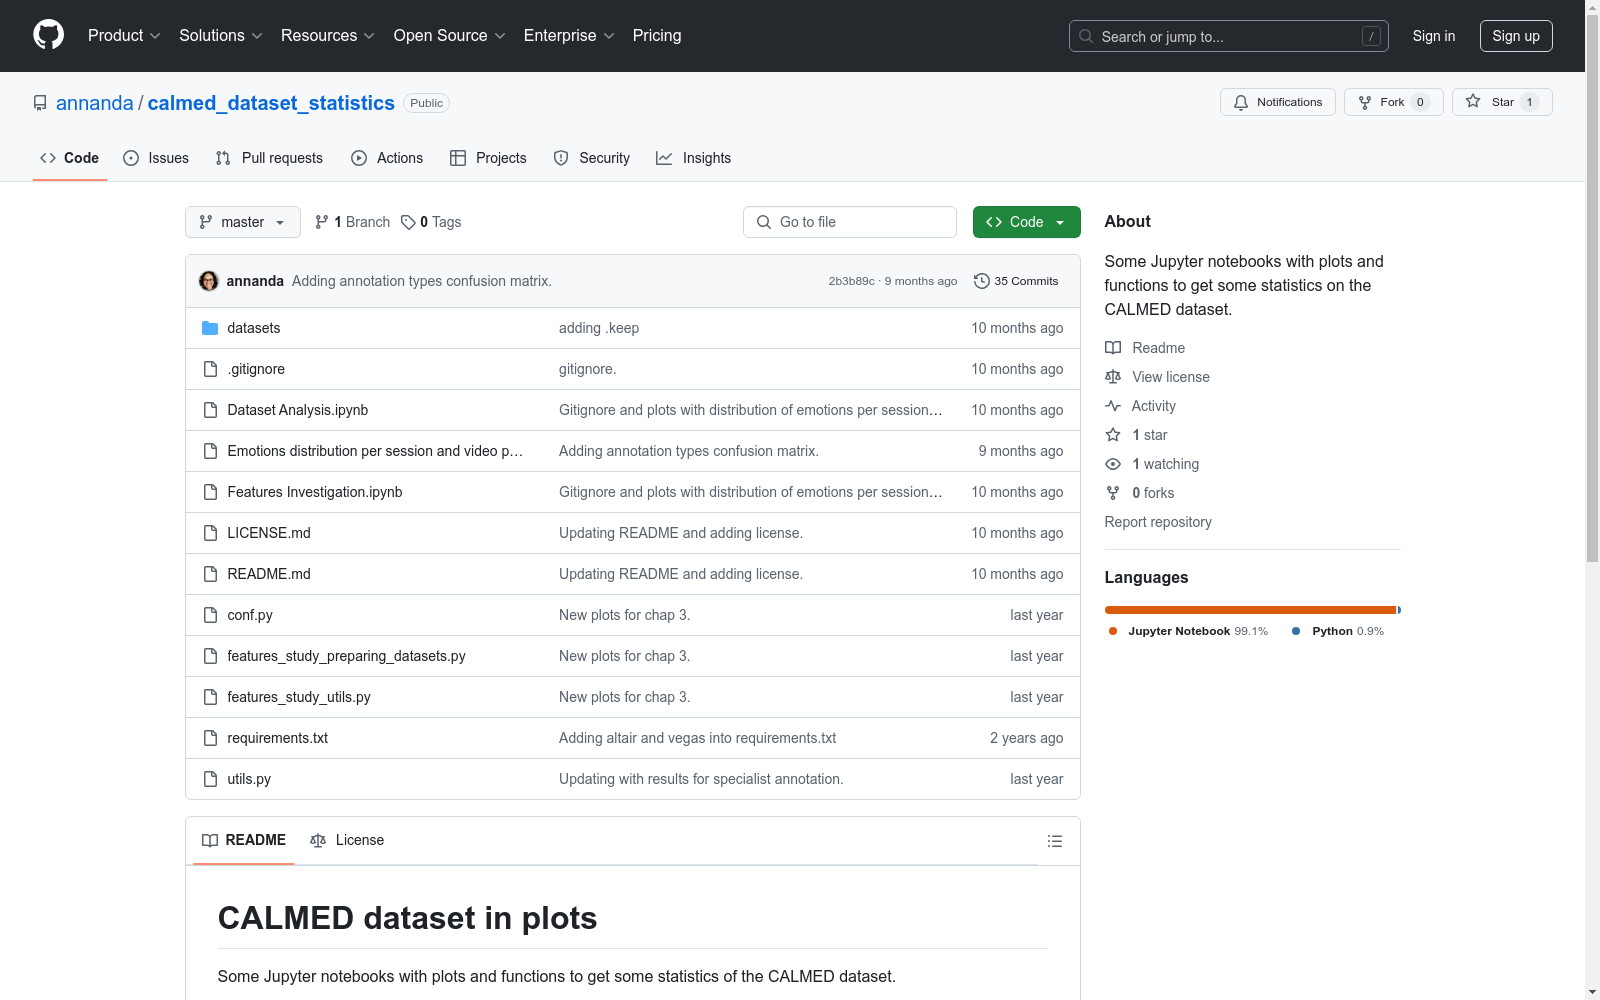Click the forks icon in About section
Viewport: 1600px width, 1000px height.
coord(1113,493)
